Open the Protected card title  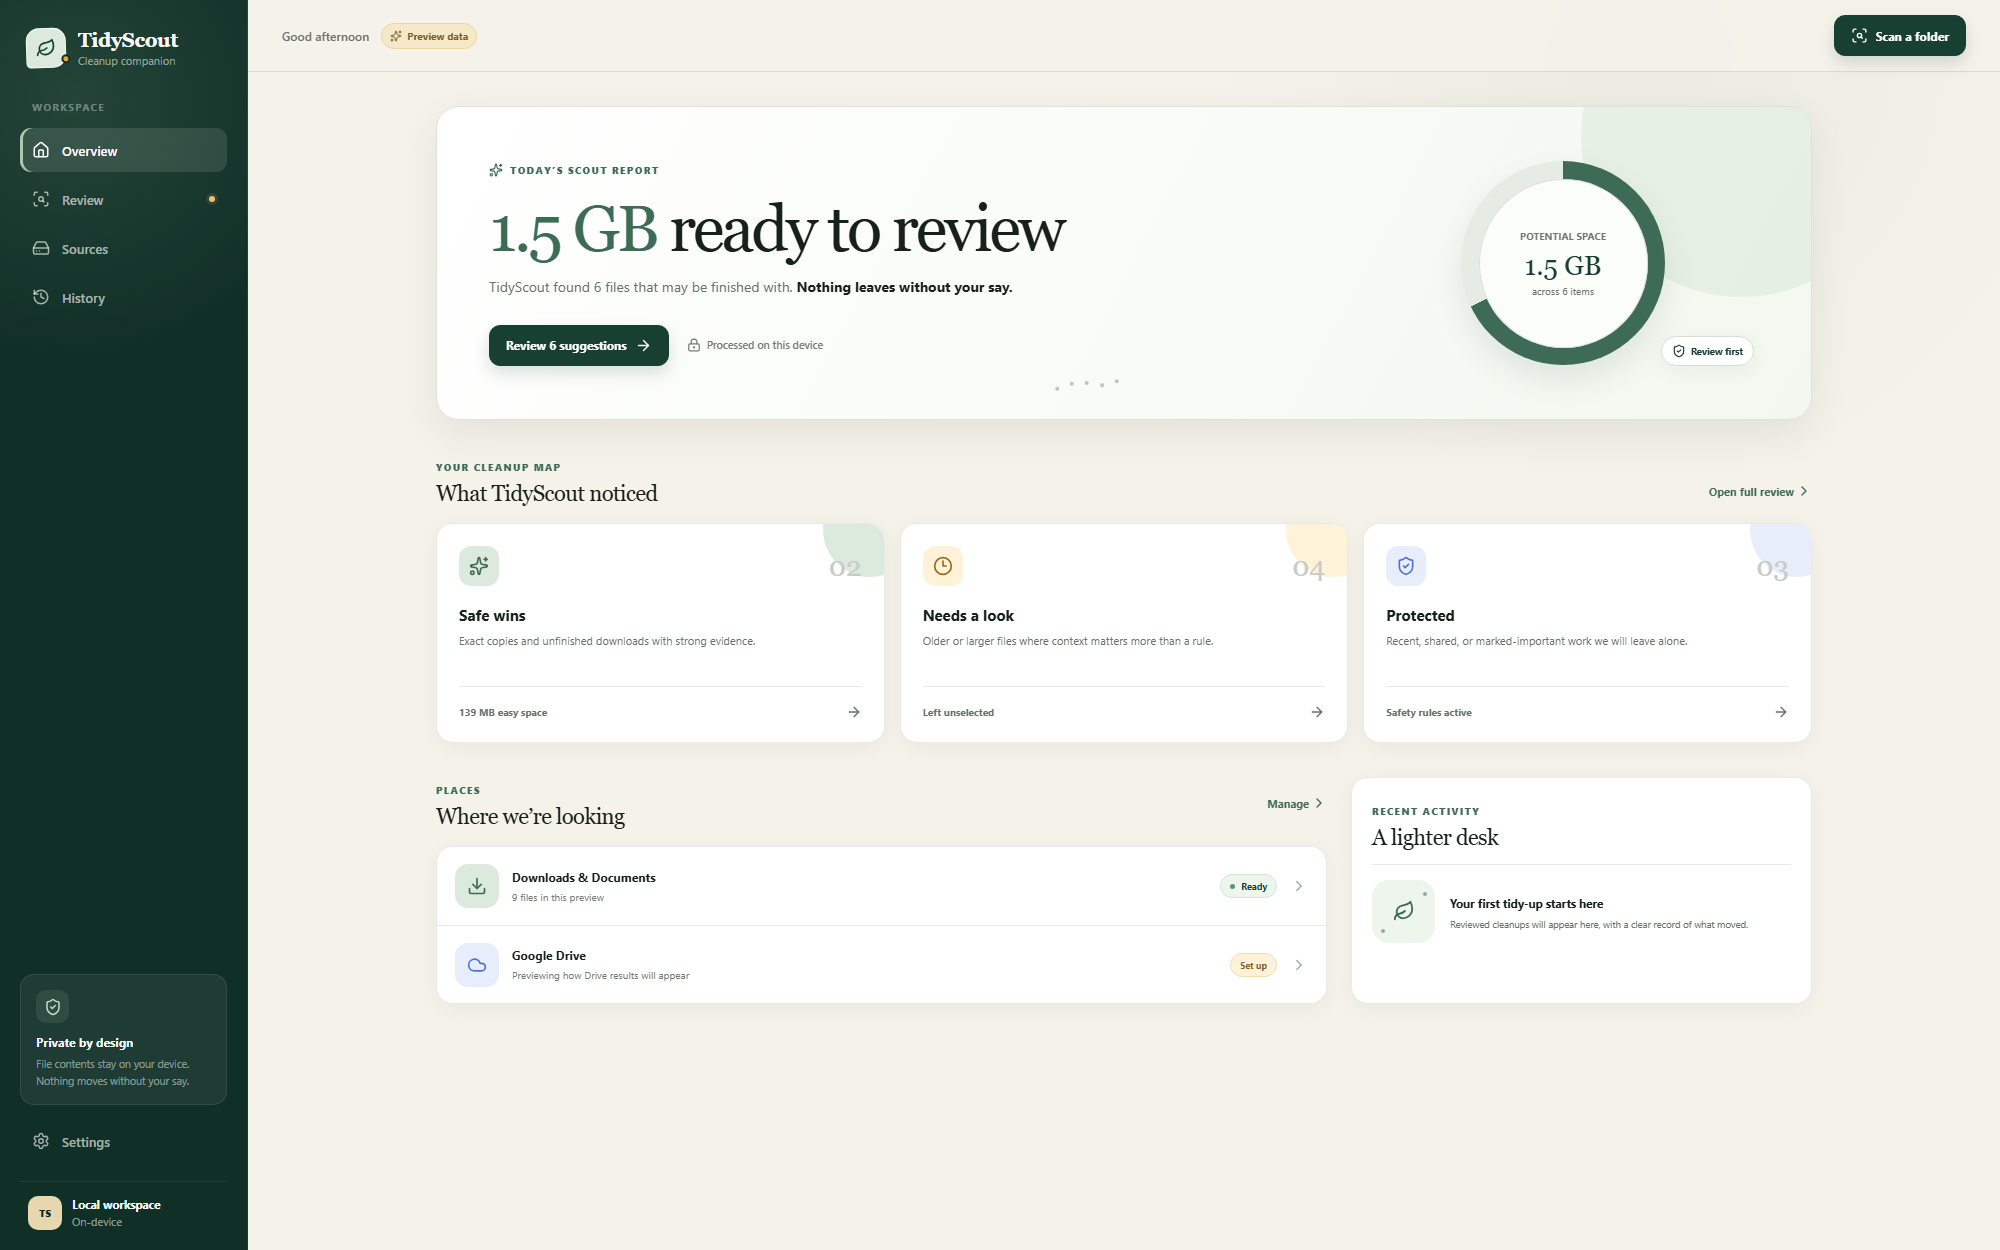coord(1420,616)
